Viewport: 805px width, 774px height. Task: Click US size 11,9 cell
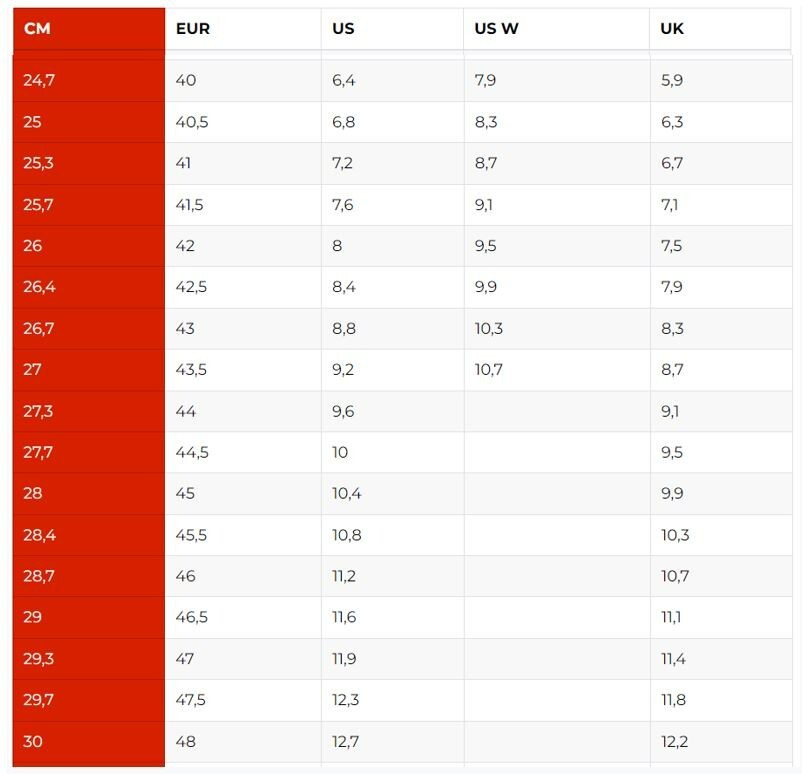[343, 659]
